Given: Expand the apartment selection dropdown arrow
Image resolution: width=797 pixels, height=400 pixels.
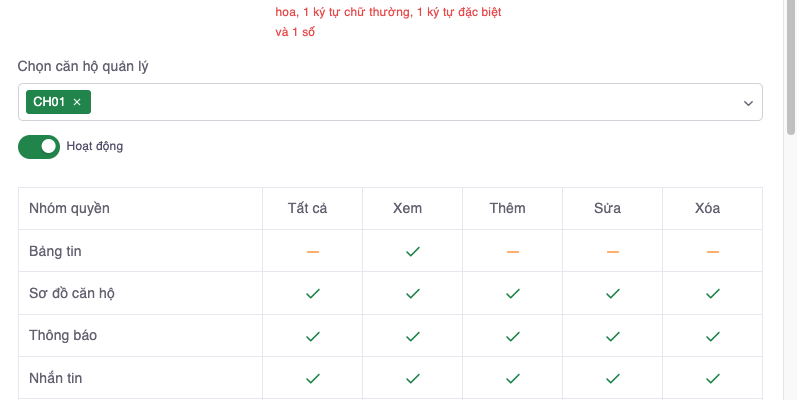Looking at the screenshot, I should tap(747, 103).
